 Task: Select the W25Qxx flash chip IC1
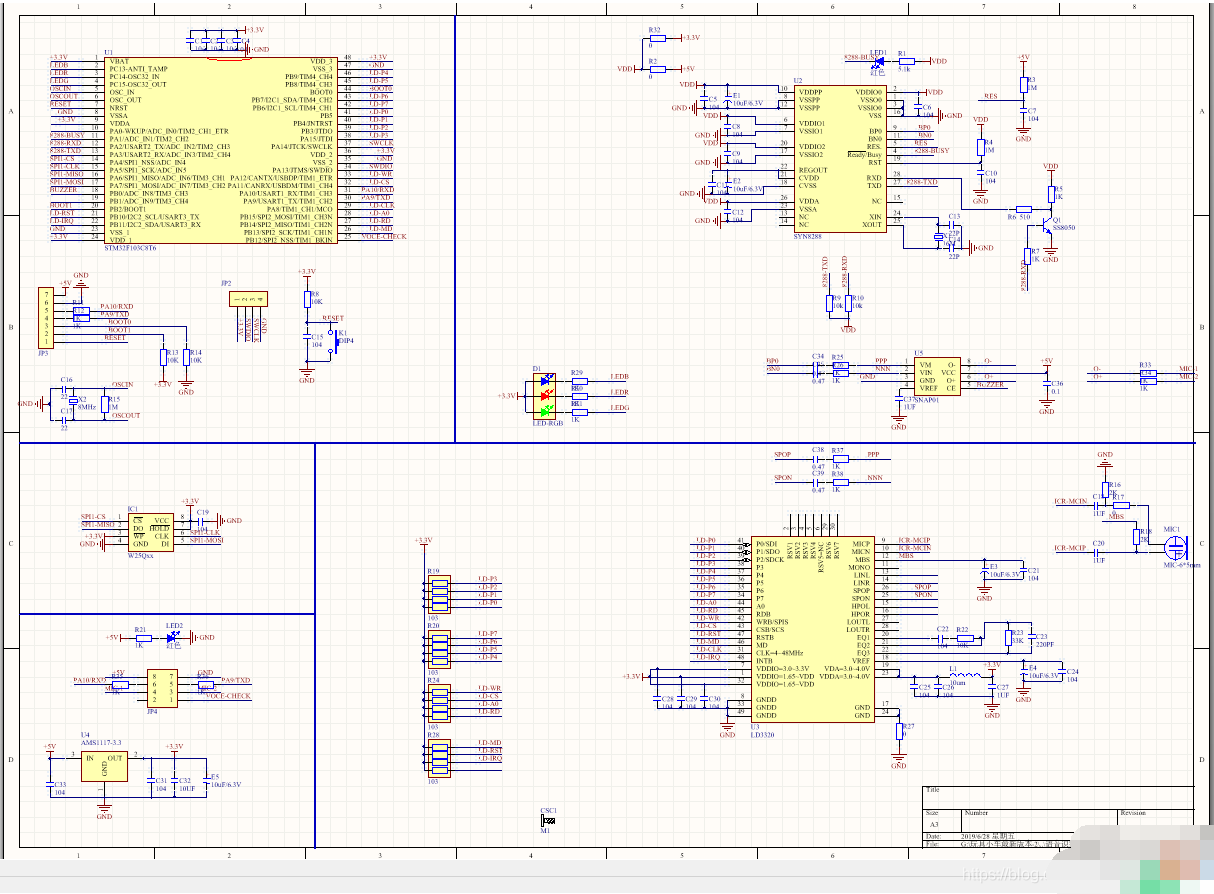[x=151, y=533]
